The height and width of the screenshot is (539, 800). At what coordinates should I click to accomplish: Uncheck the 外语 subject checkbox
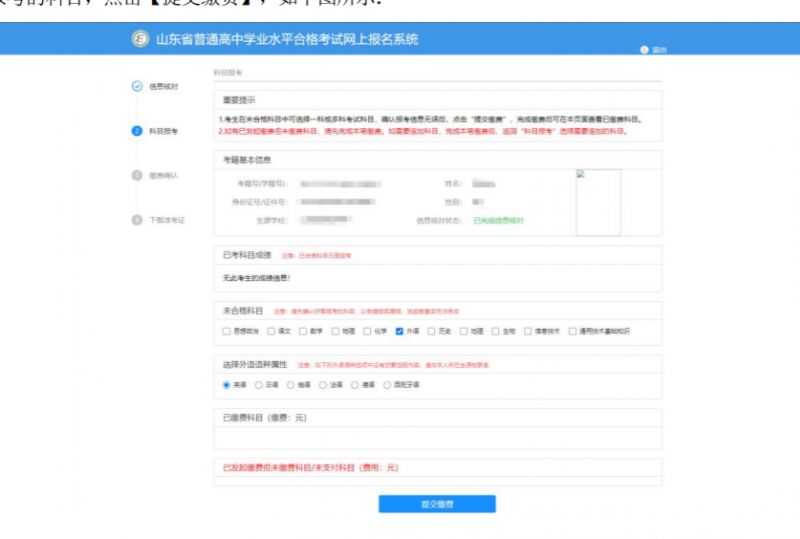coord(399,331)
